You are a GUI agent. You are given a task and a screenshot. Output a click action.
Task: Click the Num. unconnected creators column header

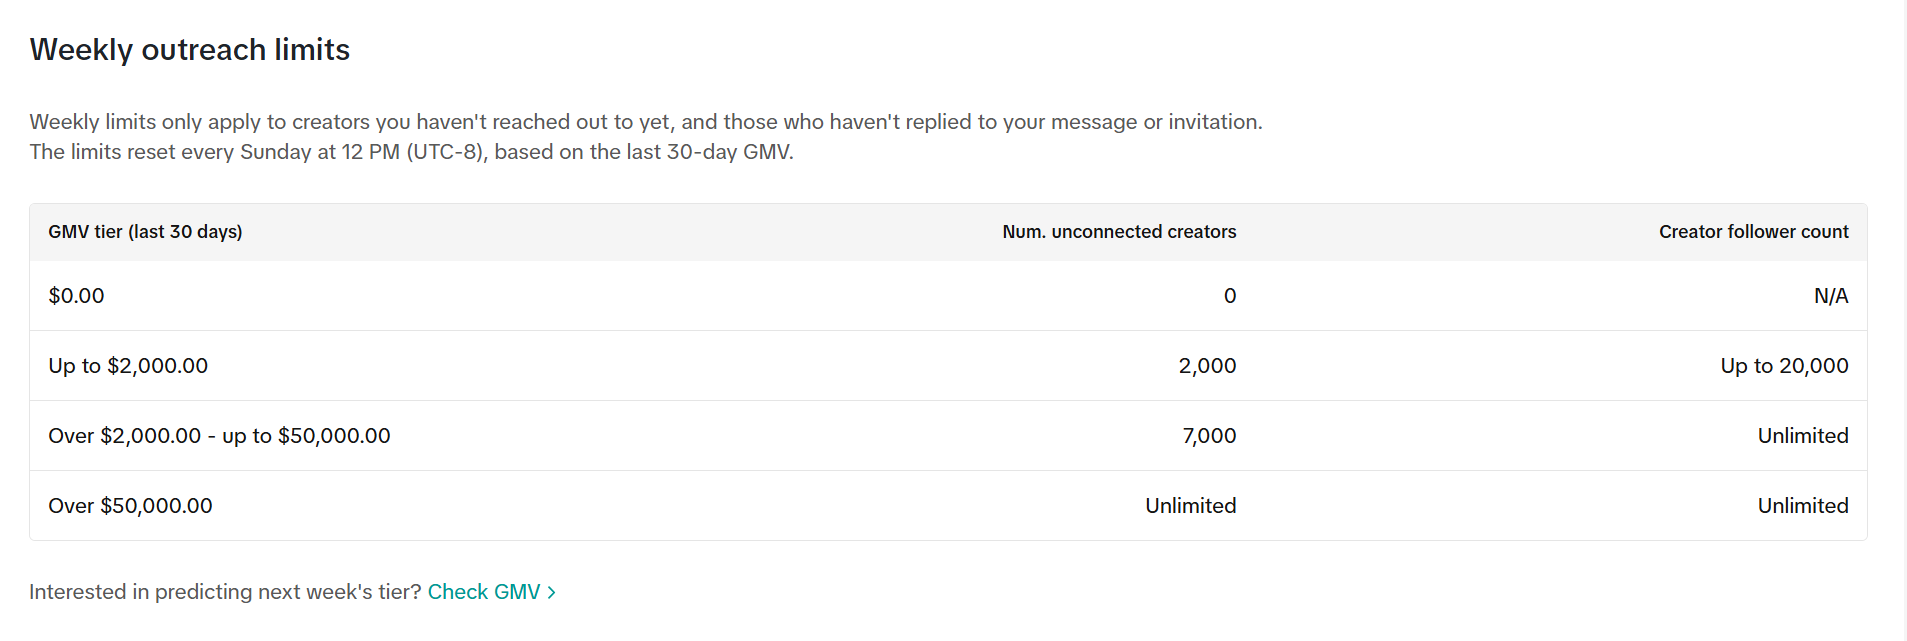pyautogui.click(x=1119, y=232)
